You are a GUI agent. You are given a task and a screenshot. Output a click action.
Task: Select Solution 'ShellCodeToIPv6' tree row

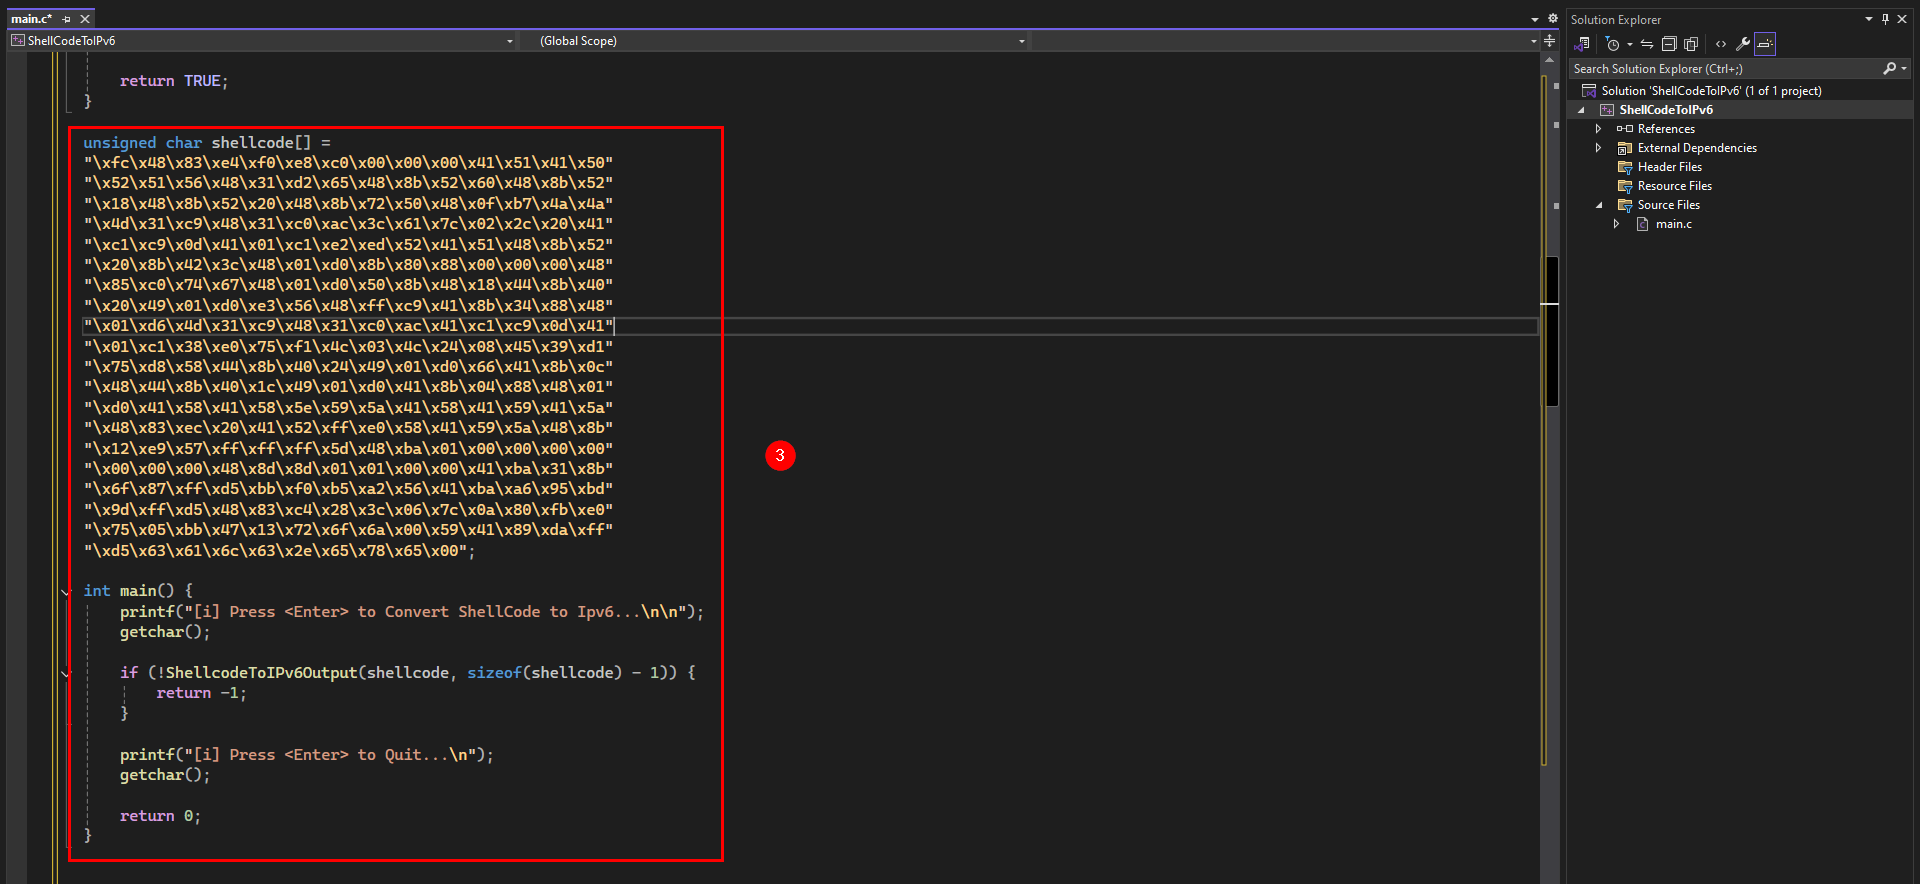[x=1740, y=91]
